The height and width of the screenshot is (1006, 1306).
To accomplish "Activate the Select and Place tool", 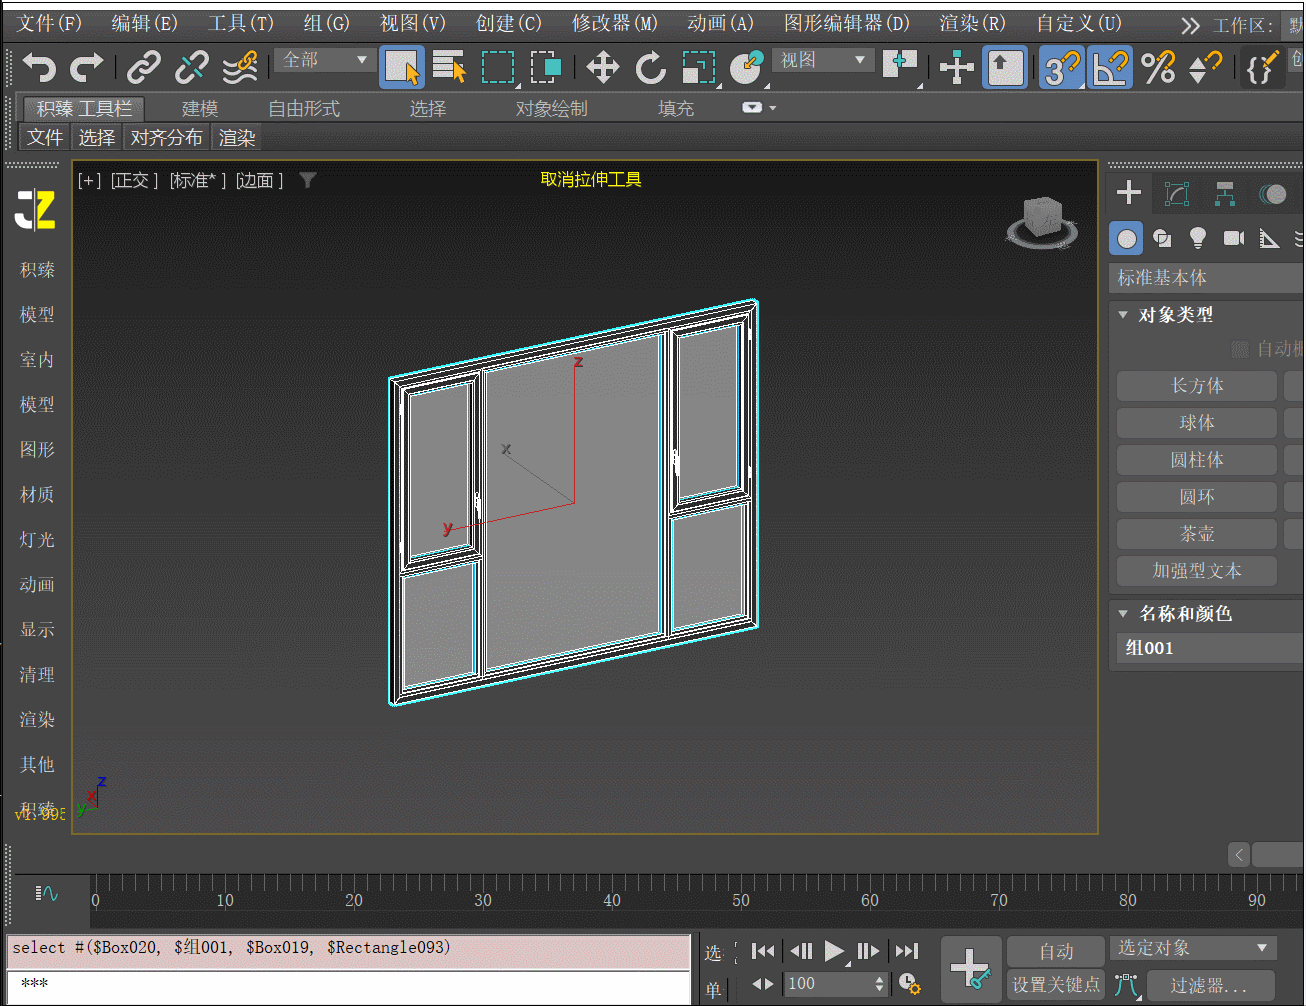I will point(747,68).
